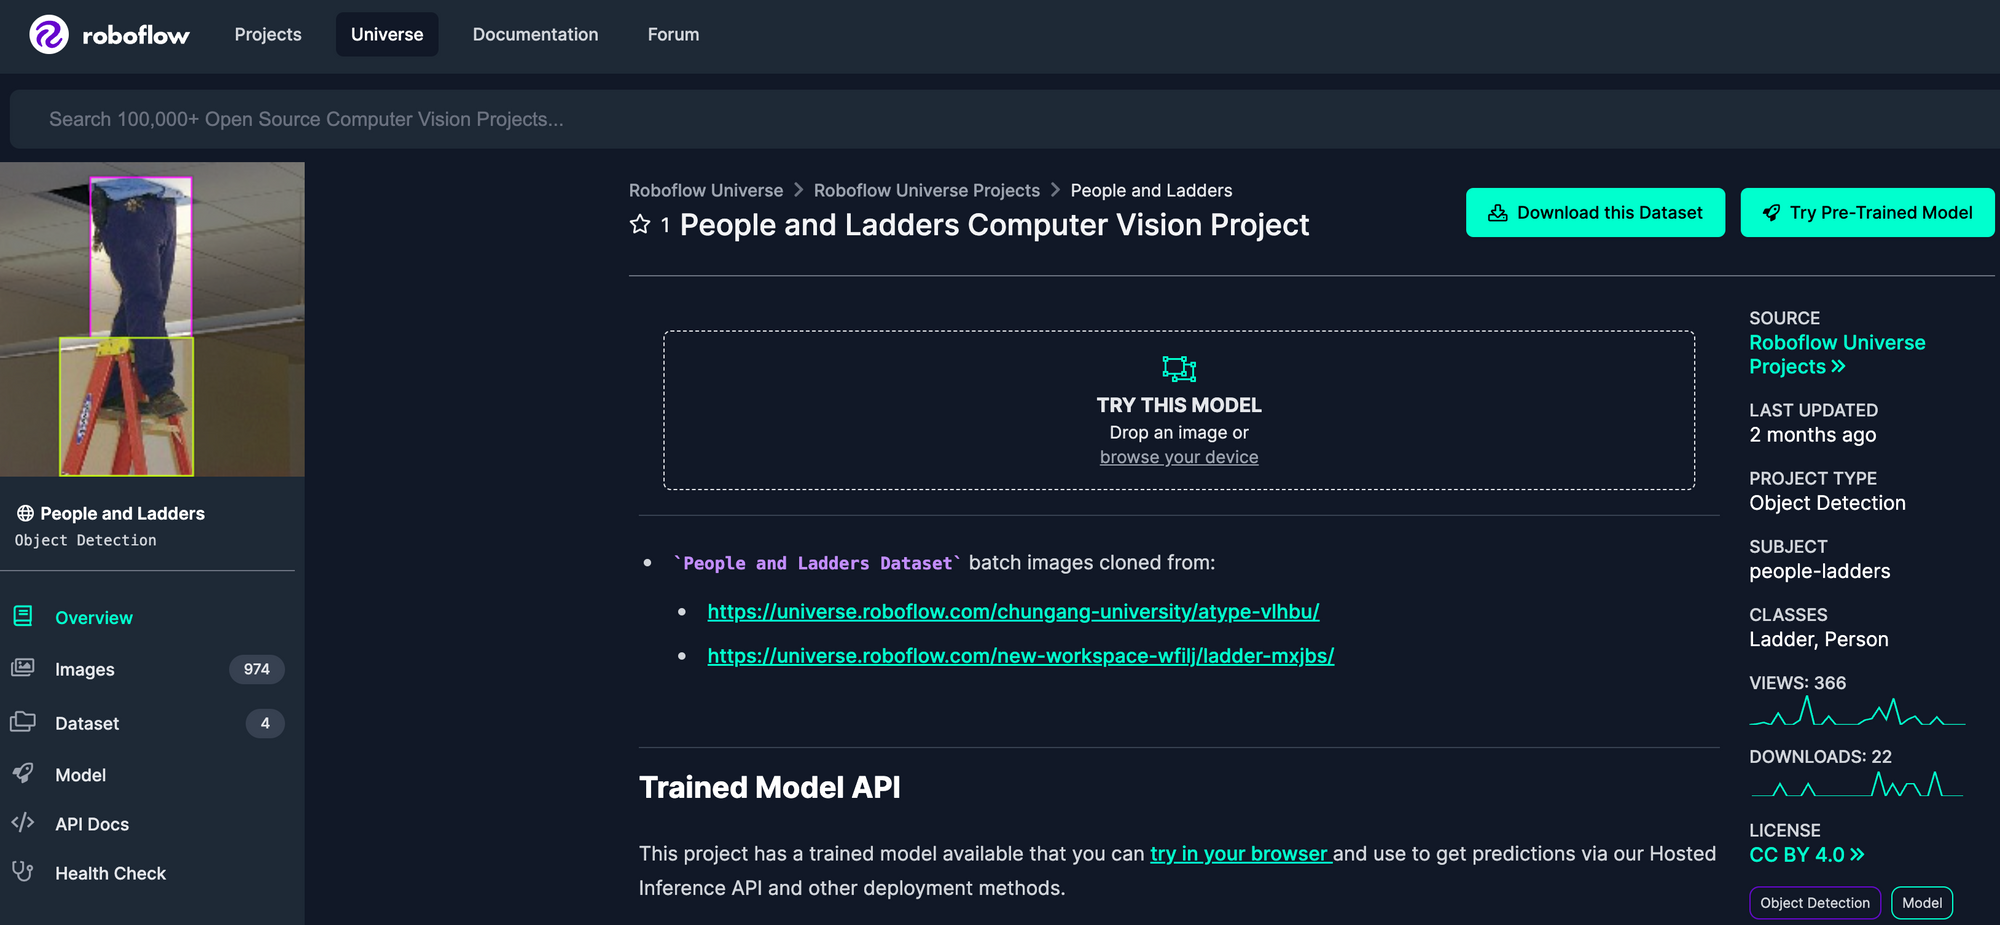This screenshot has width=2000, height=925.
Task: Click the Roboflow Universe Projects breadcrumb
Action: 927,190
